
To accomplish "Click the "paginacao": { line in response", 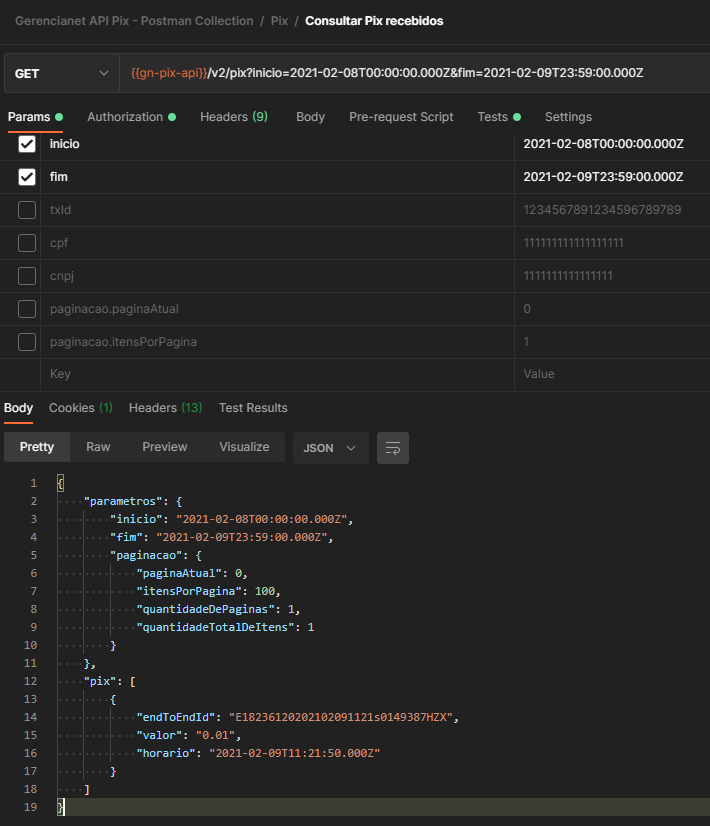I will tap(155, 555).
